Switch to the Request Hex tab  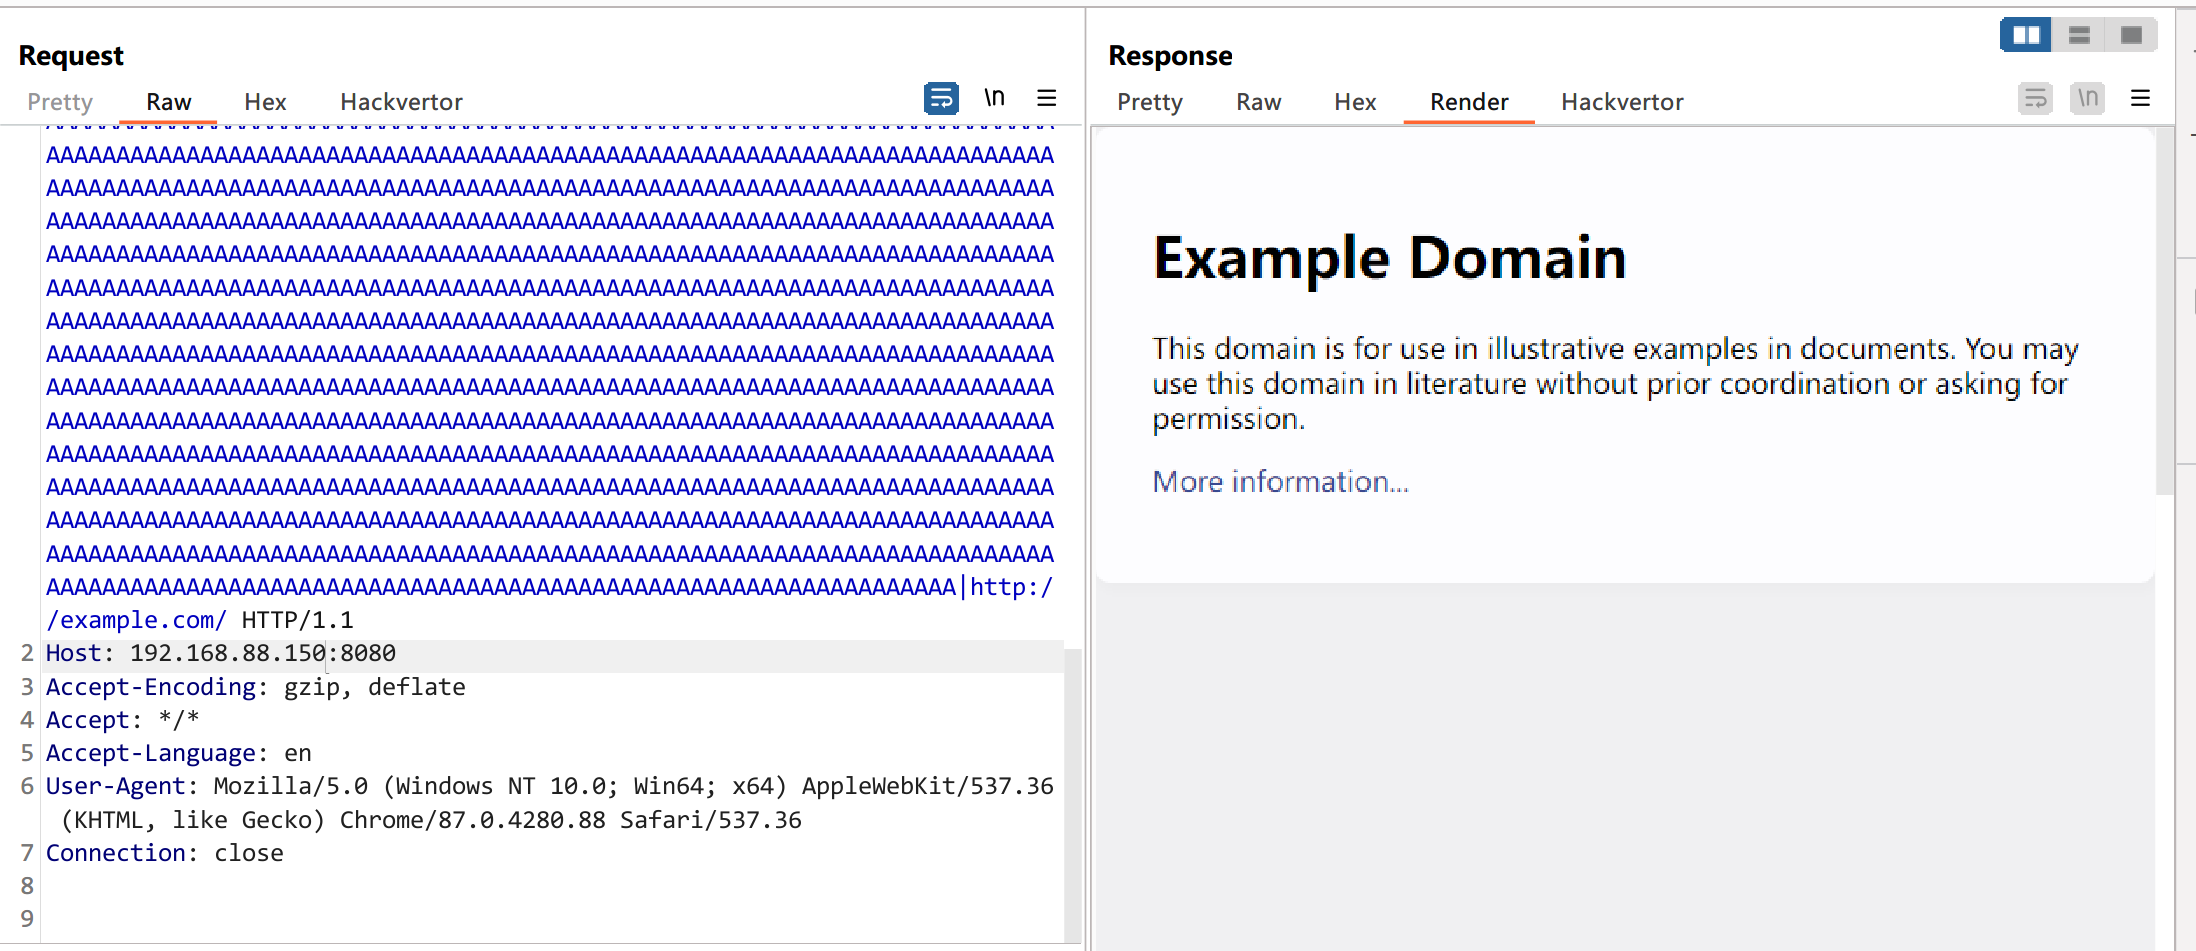[x=265, y=102]
